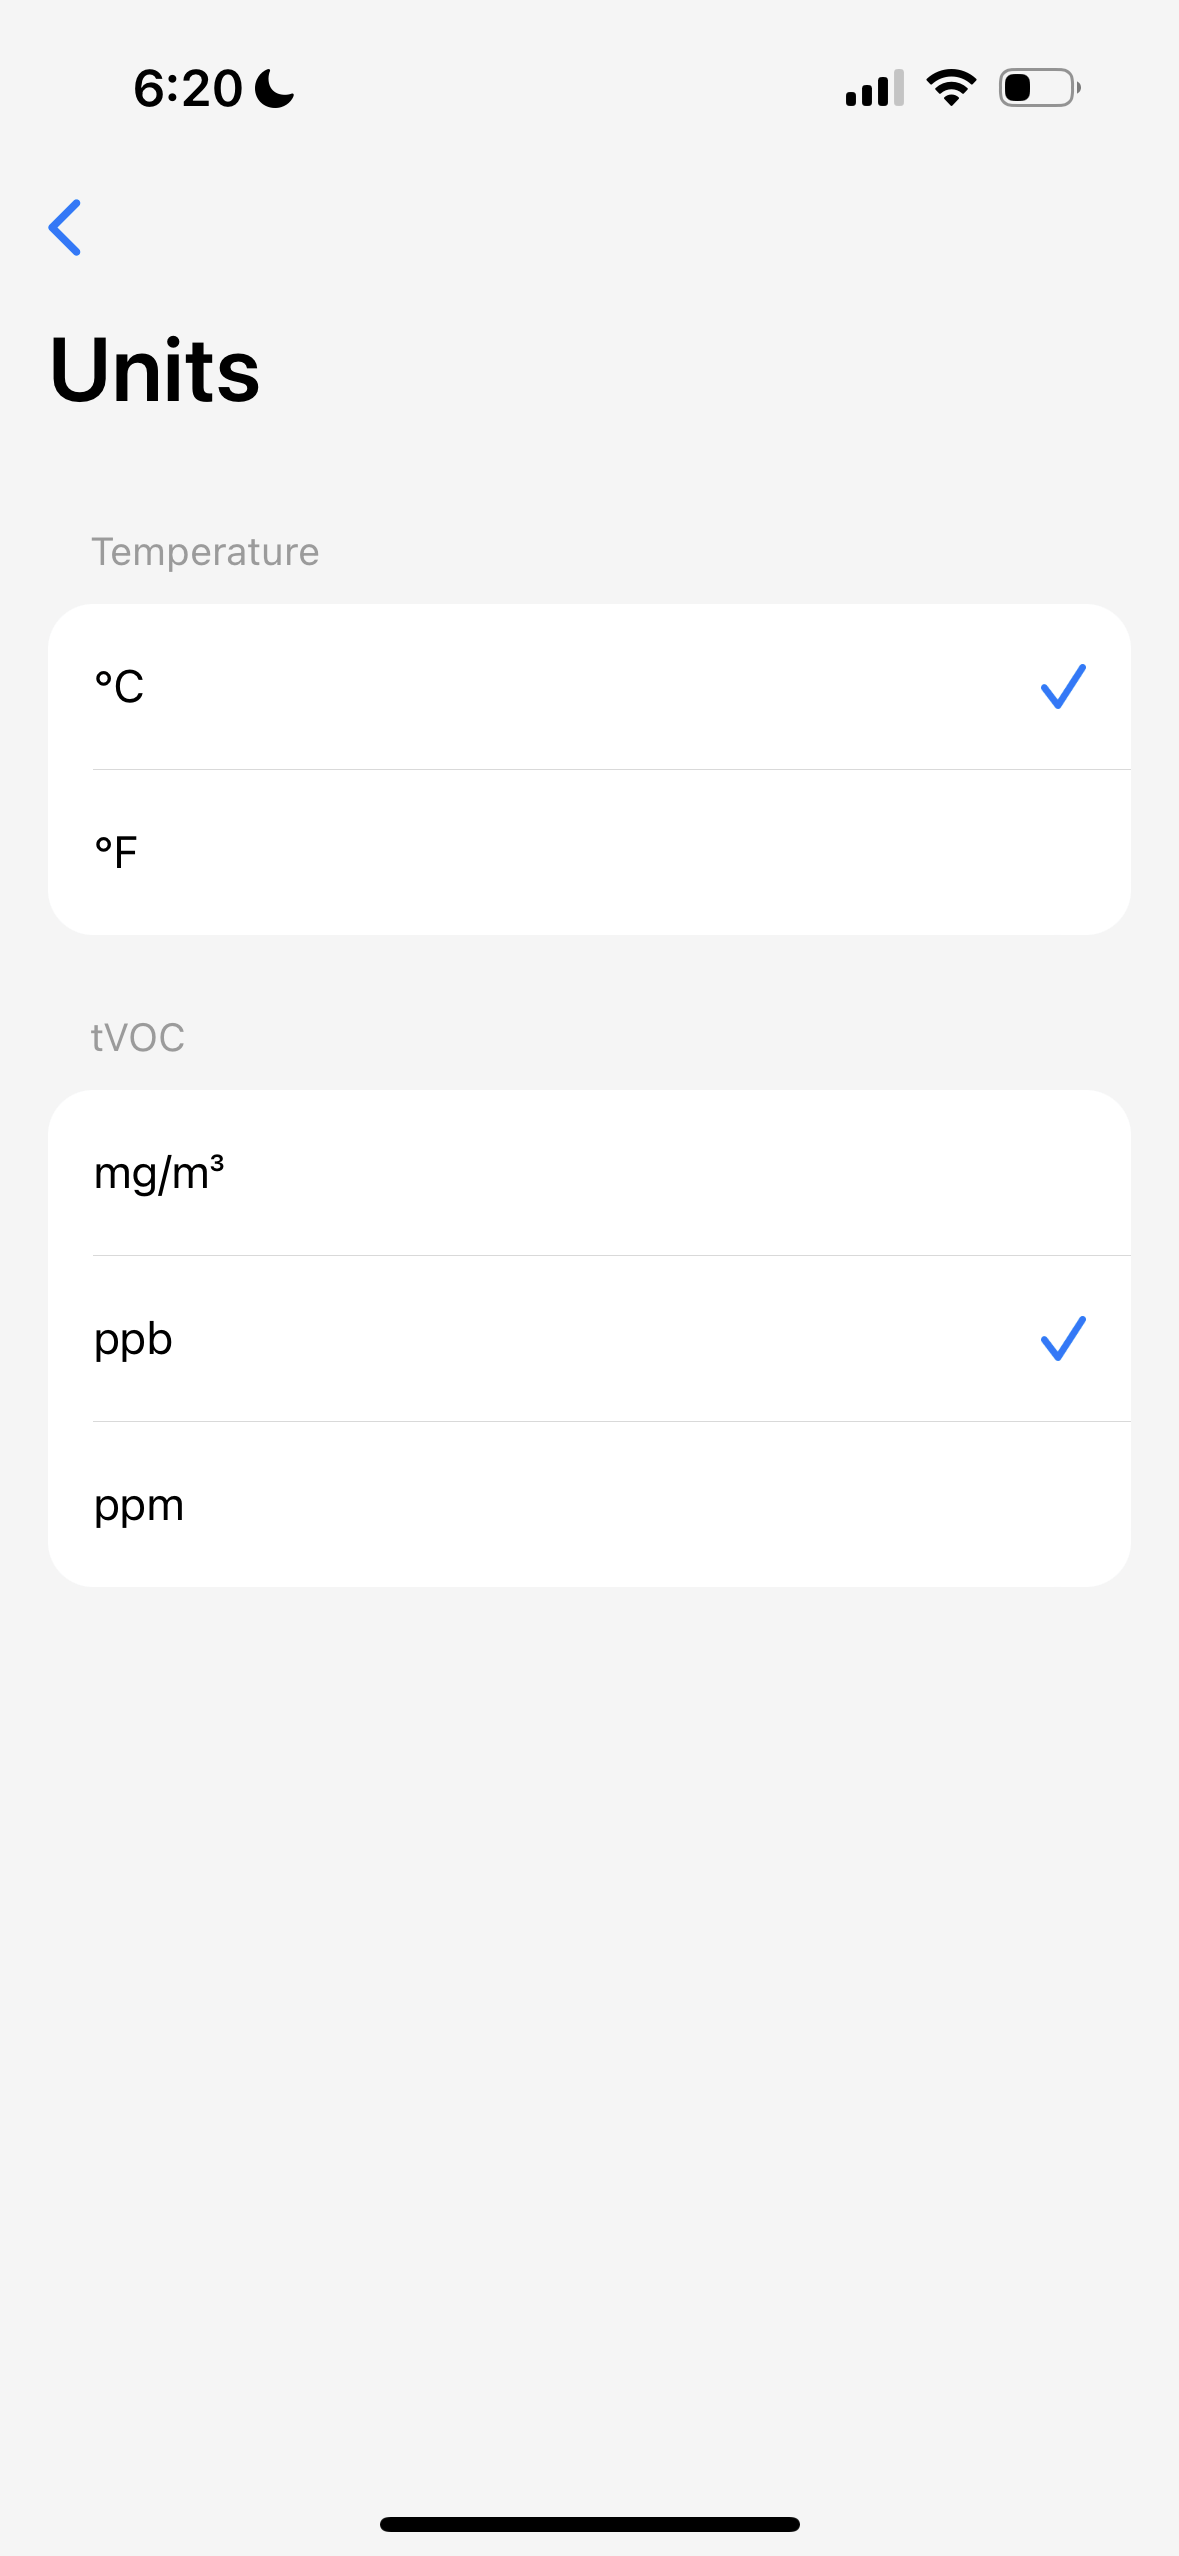Choose mg/m³ for tVOC unit
1179x2556 pixels.
[589, 1173]
